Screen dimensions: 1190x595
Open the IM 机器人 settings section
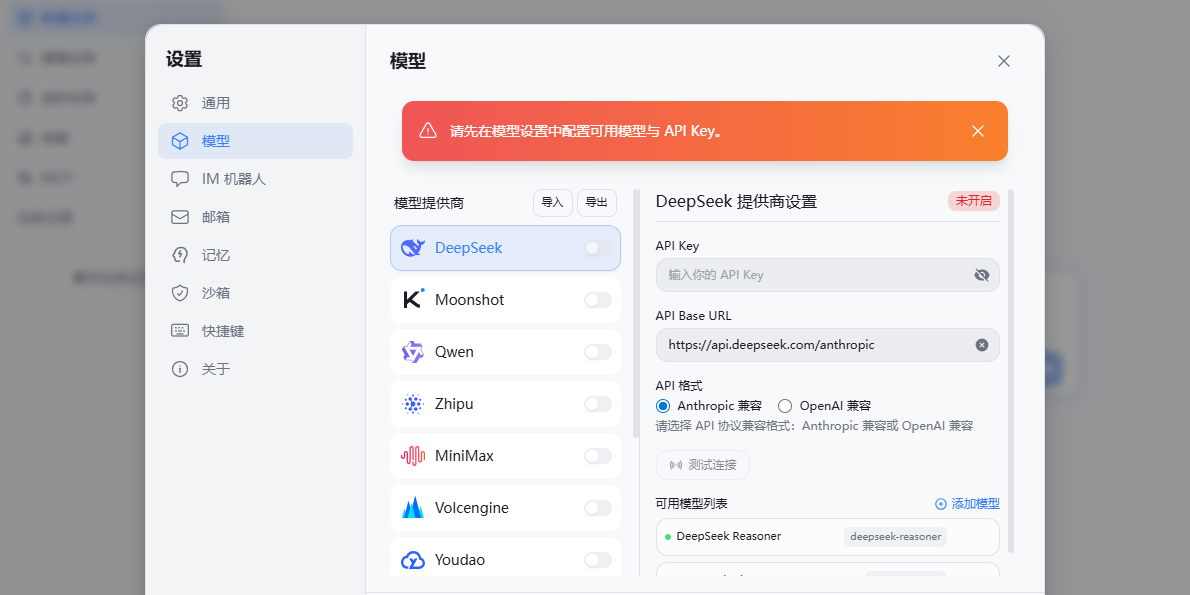(x=233, y=179)
